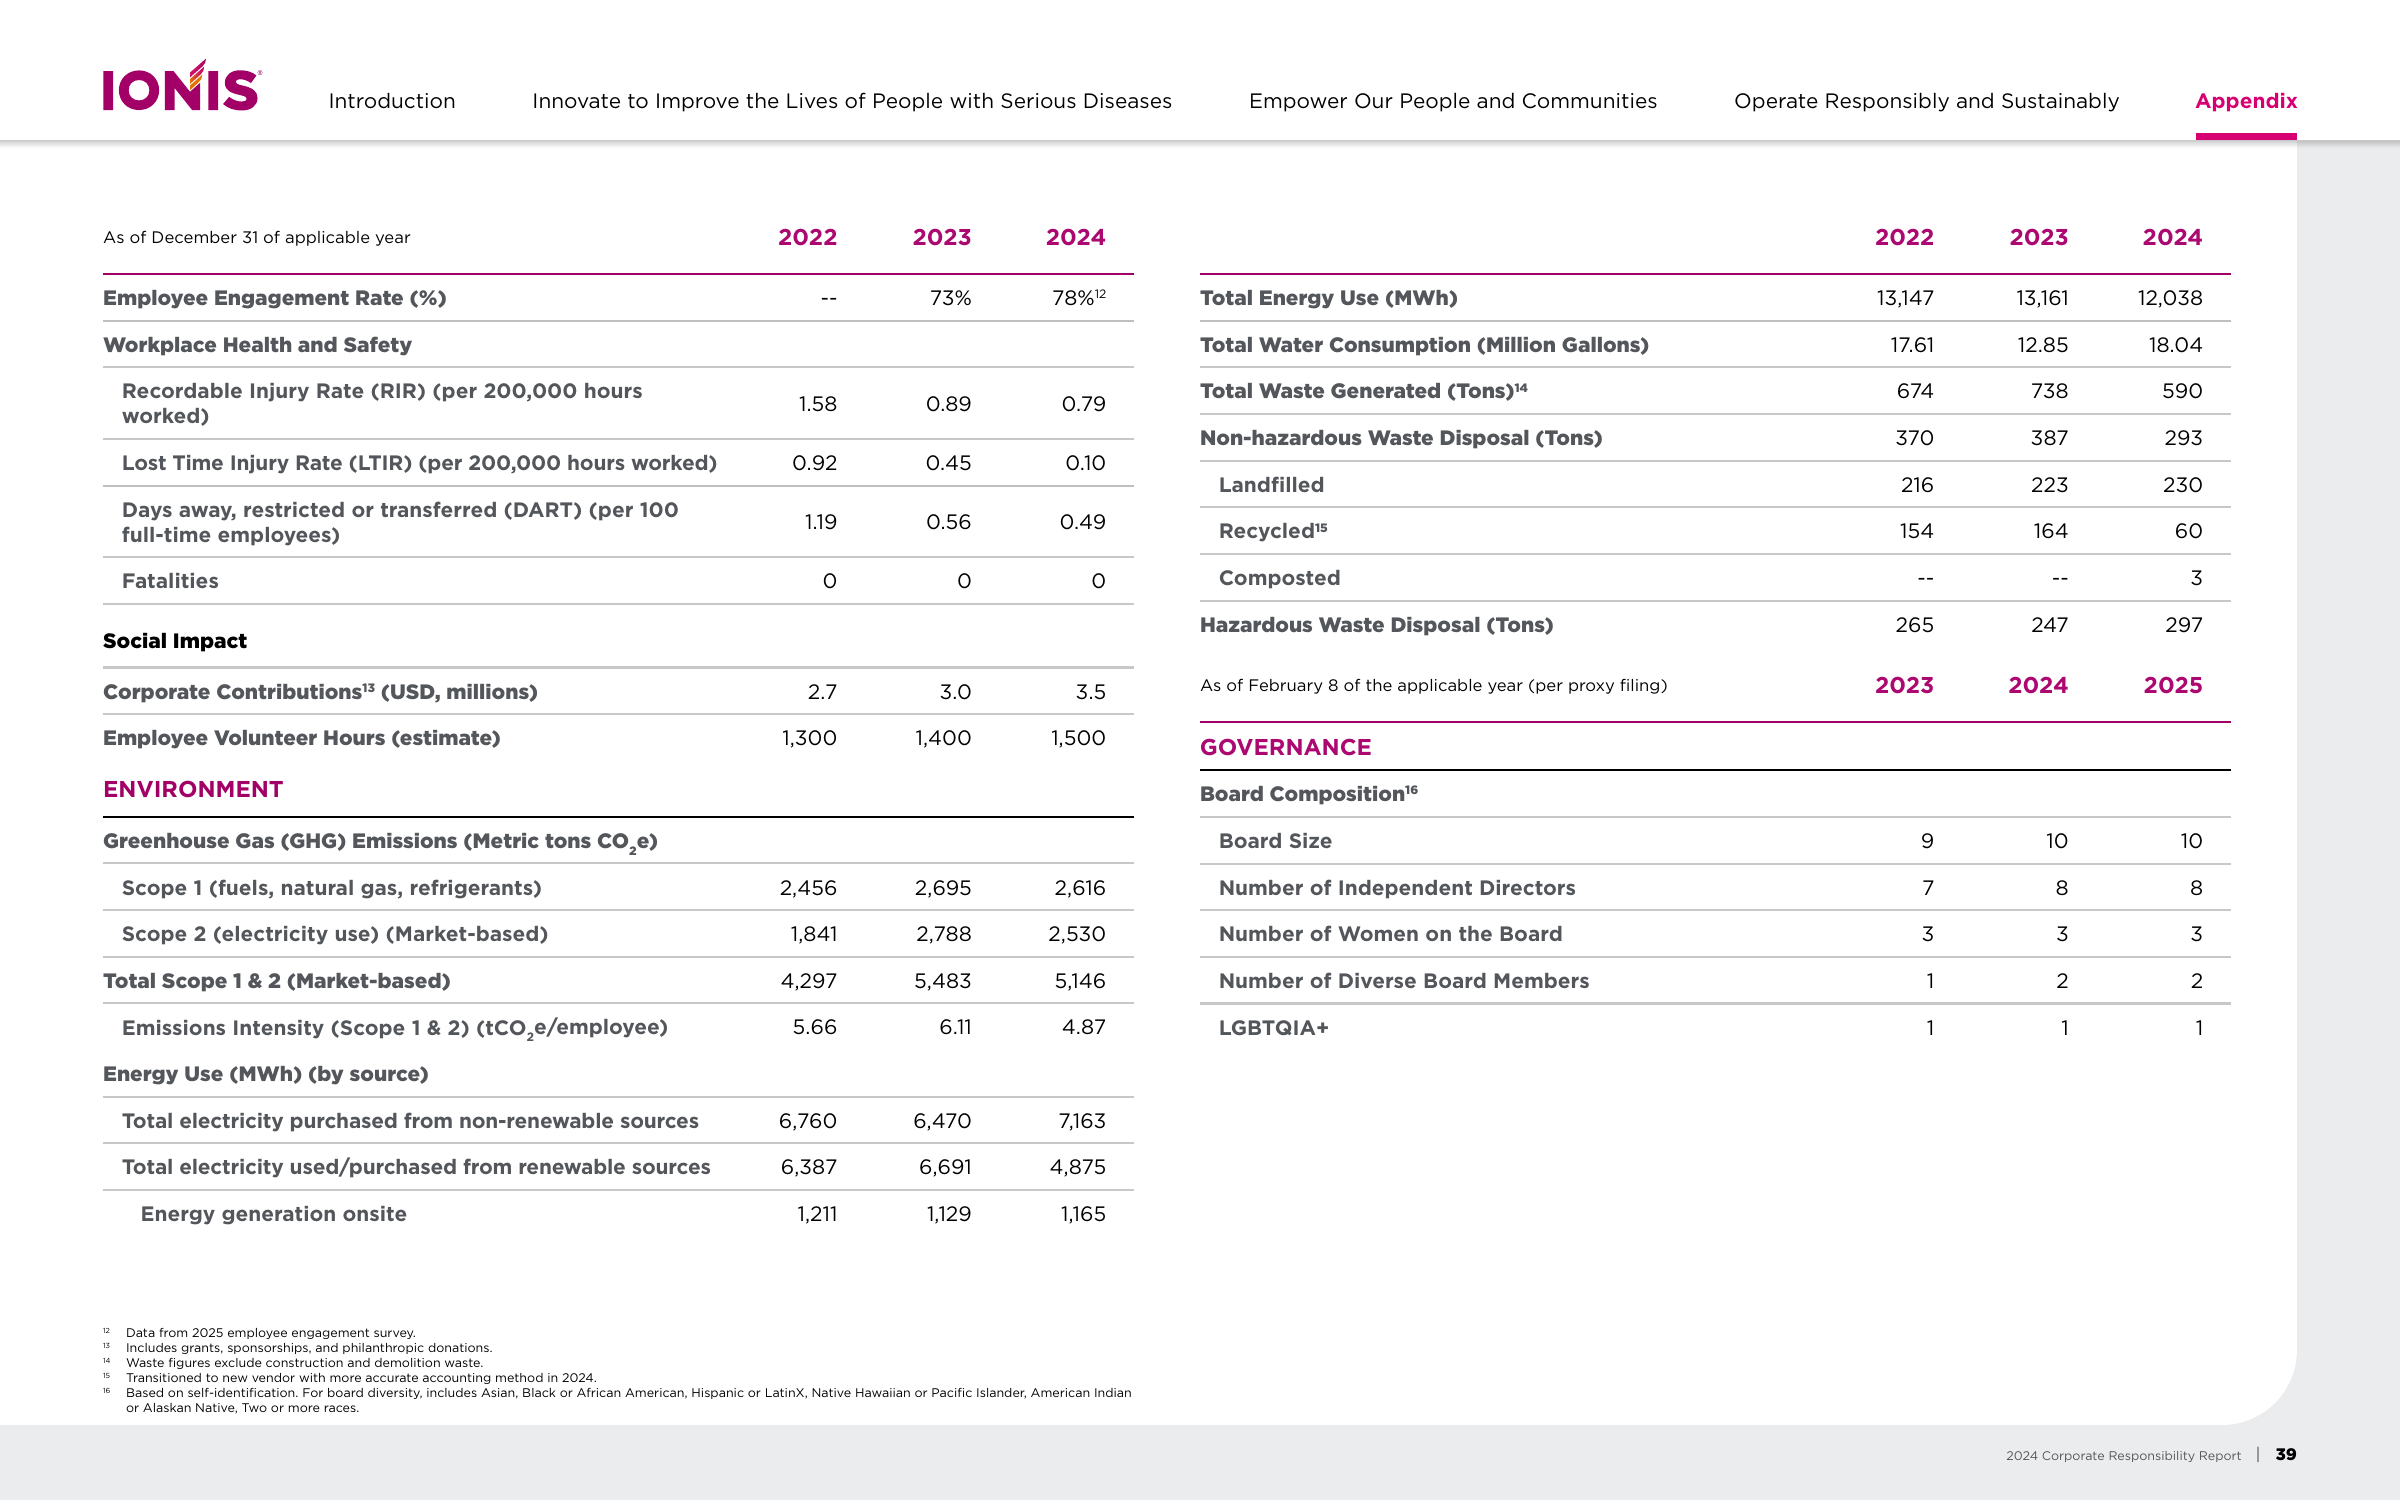Select Emissions Intensity 2024 value 4.87
2400x1500 pixels.
[x=1084, y=1027]
